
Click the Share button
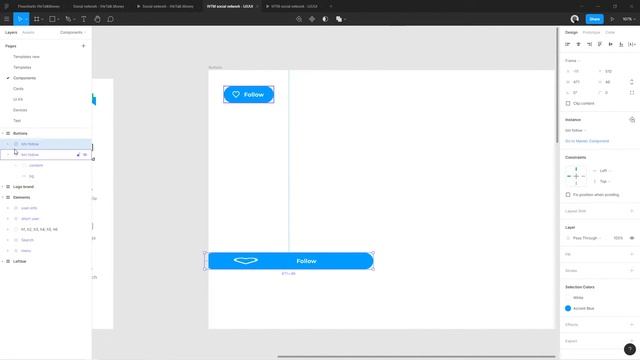click(x=594, y=19)
